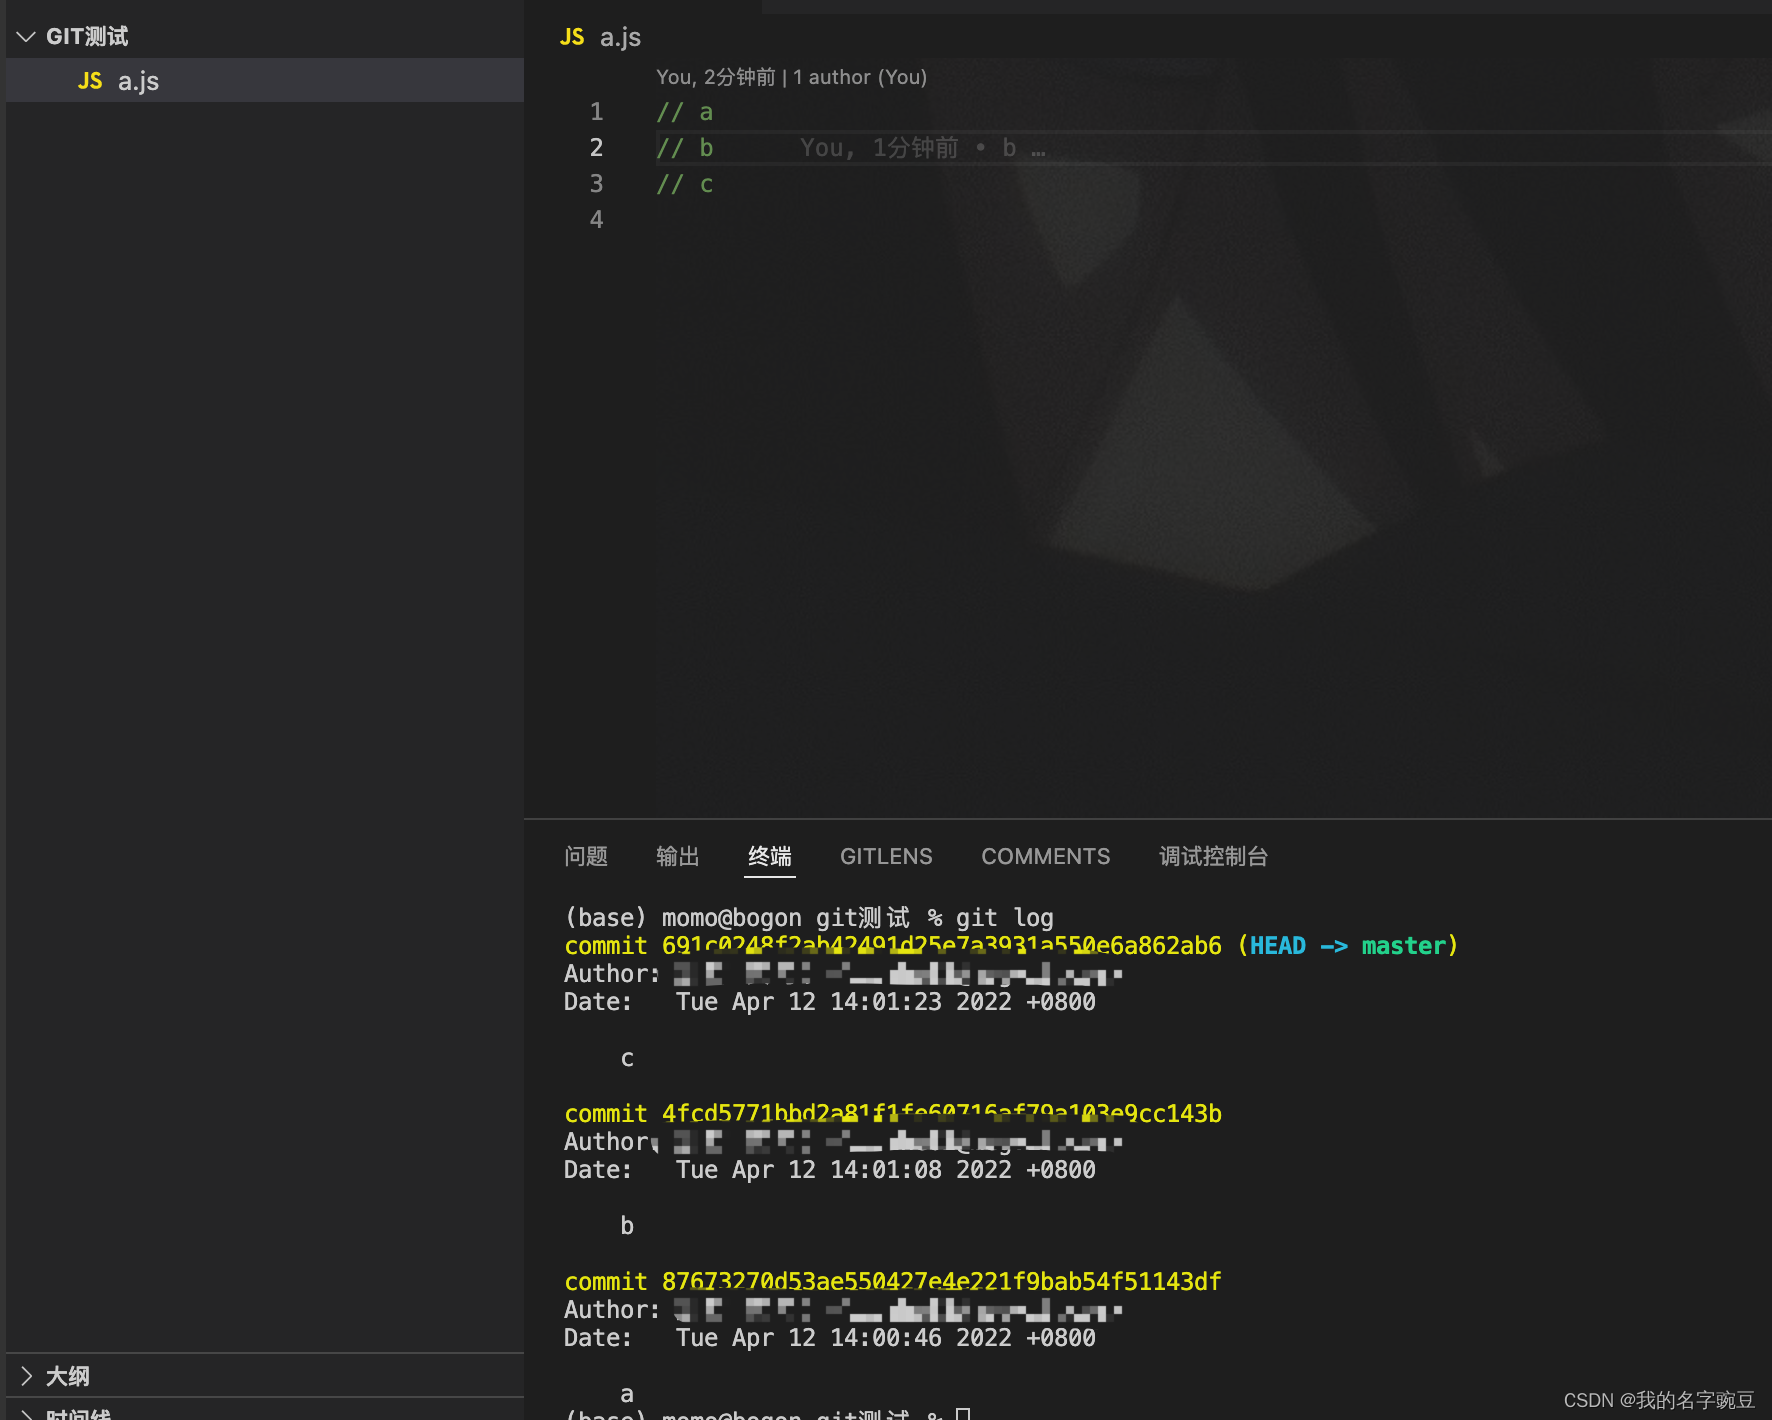1772x1420 pixels.
Task: Switch to the 调试控制台 debug console tab
Action: 1214,856
